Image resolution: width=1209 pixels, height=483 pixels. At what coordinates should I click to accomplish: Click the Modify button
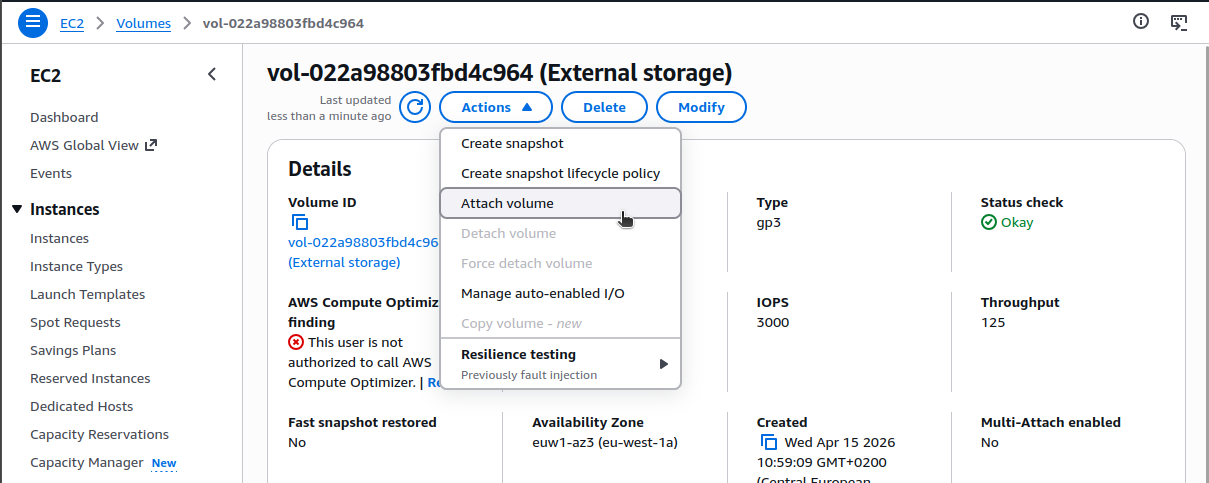[701, 107]
